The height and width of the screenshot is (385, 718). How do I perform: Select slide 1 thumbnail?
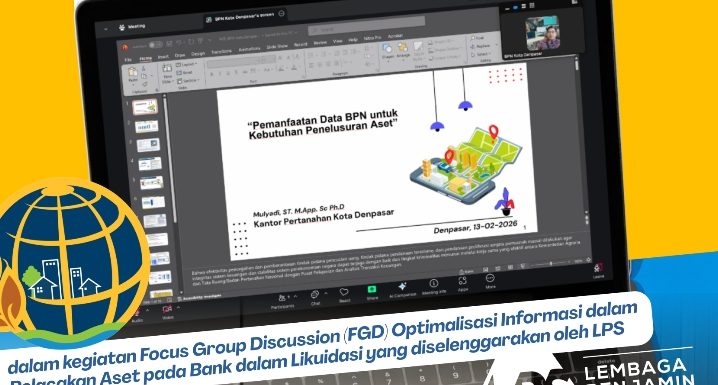point(145,108)
